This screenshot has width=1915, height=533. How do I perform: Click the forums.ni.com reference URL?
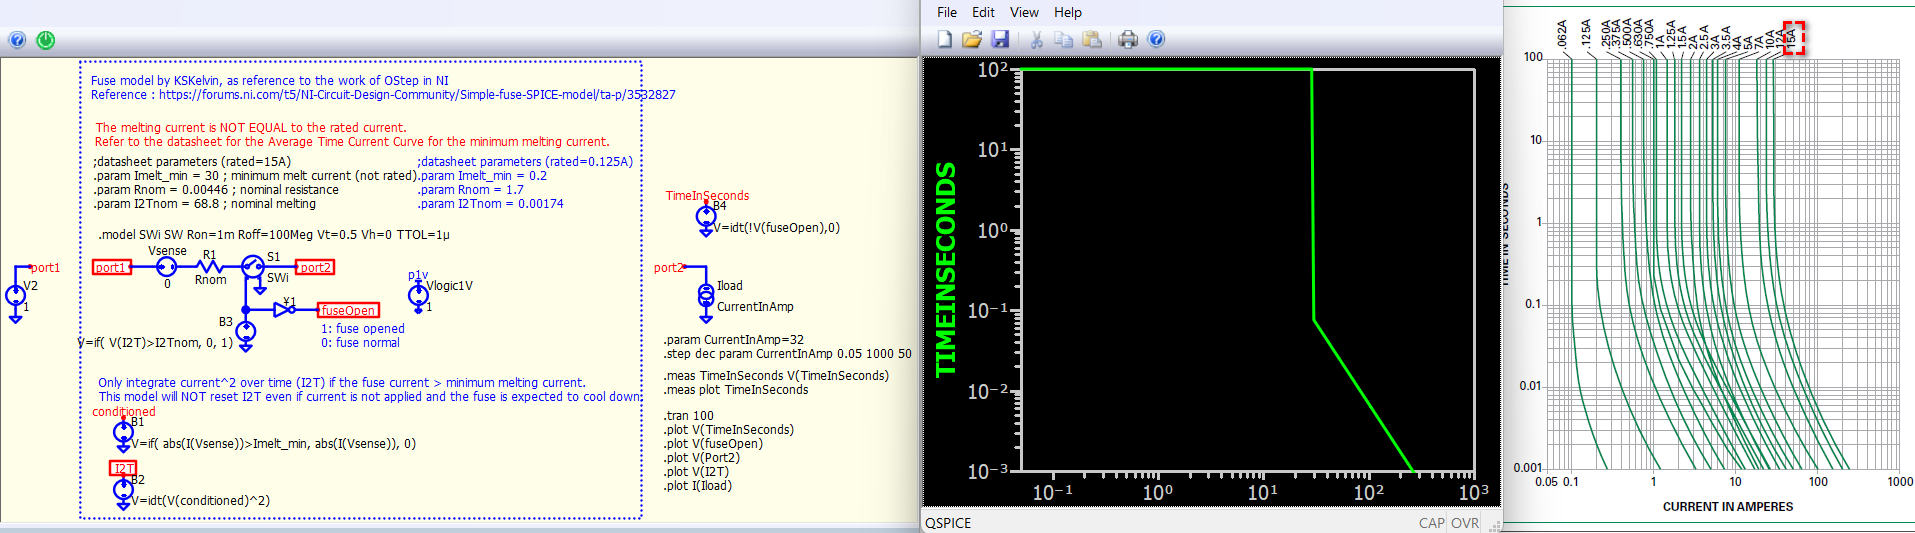(417, 95)
